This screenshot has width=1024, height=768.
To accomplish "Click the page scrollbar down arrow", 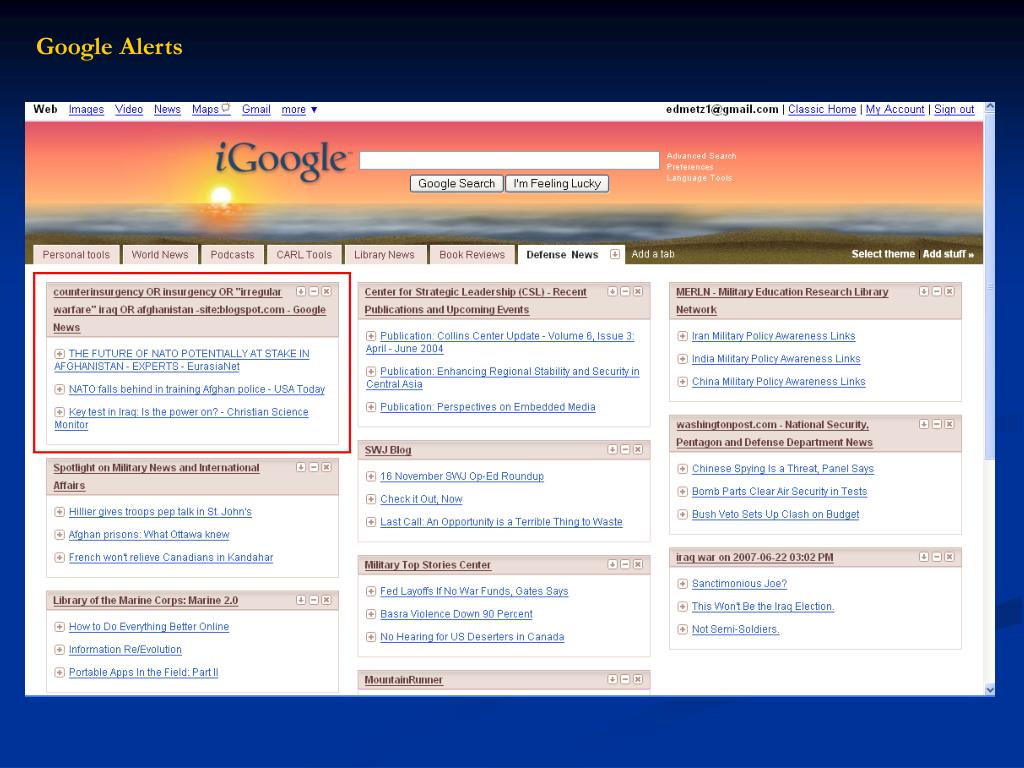I will pyautogui.click(x=990, y=690).
